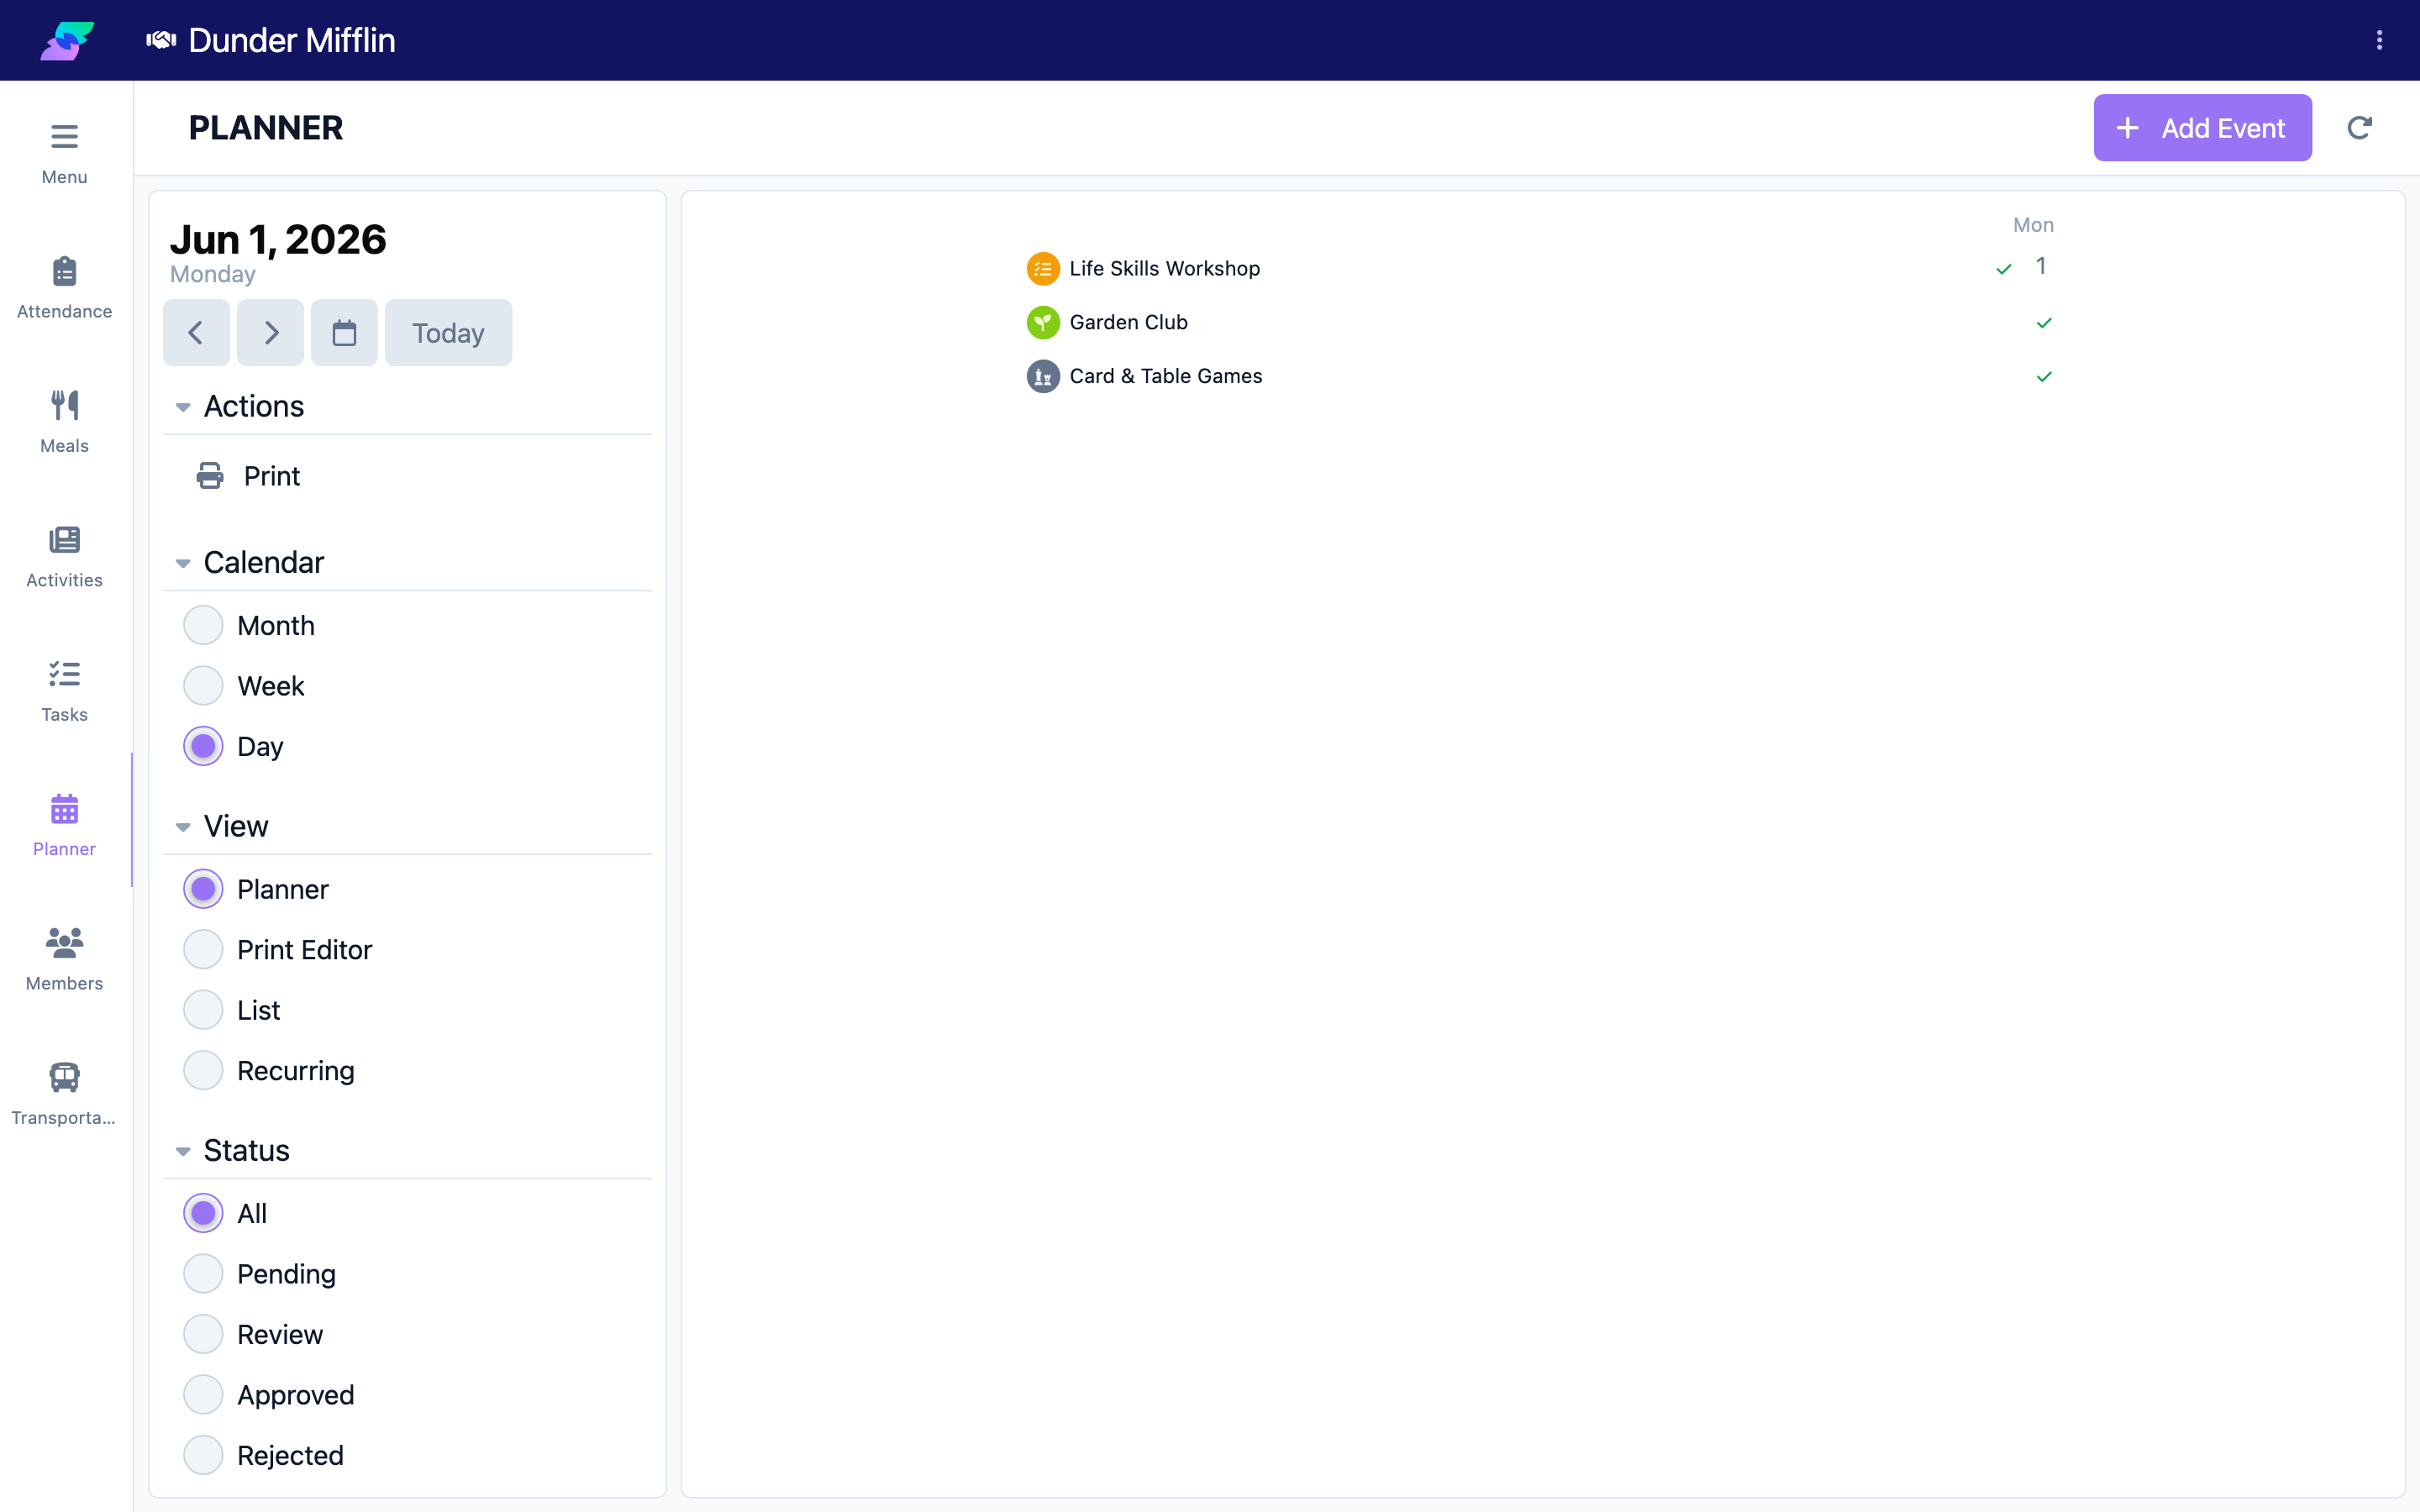Open the date picker calendar icon
Screen dimensions: 2420x1512
(x=344, y=333)
